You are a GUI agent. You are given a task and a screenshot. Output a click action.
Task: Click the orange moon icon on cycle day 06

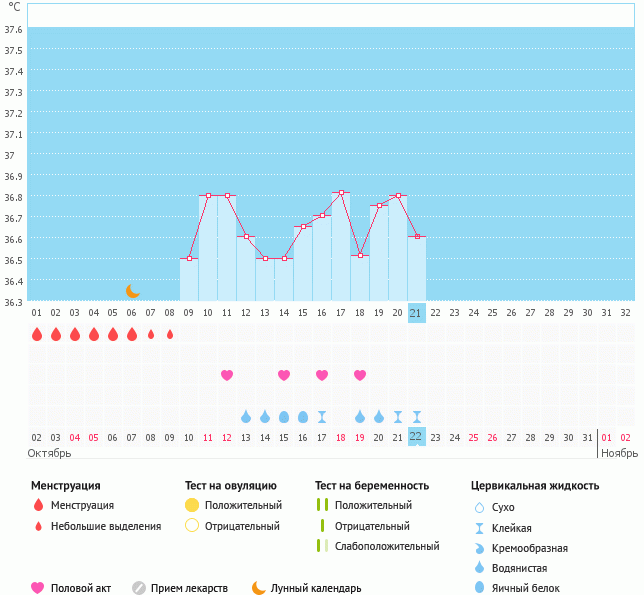pos(133,290)
